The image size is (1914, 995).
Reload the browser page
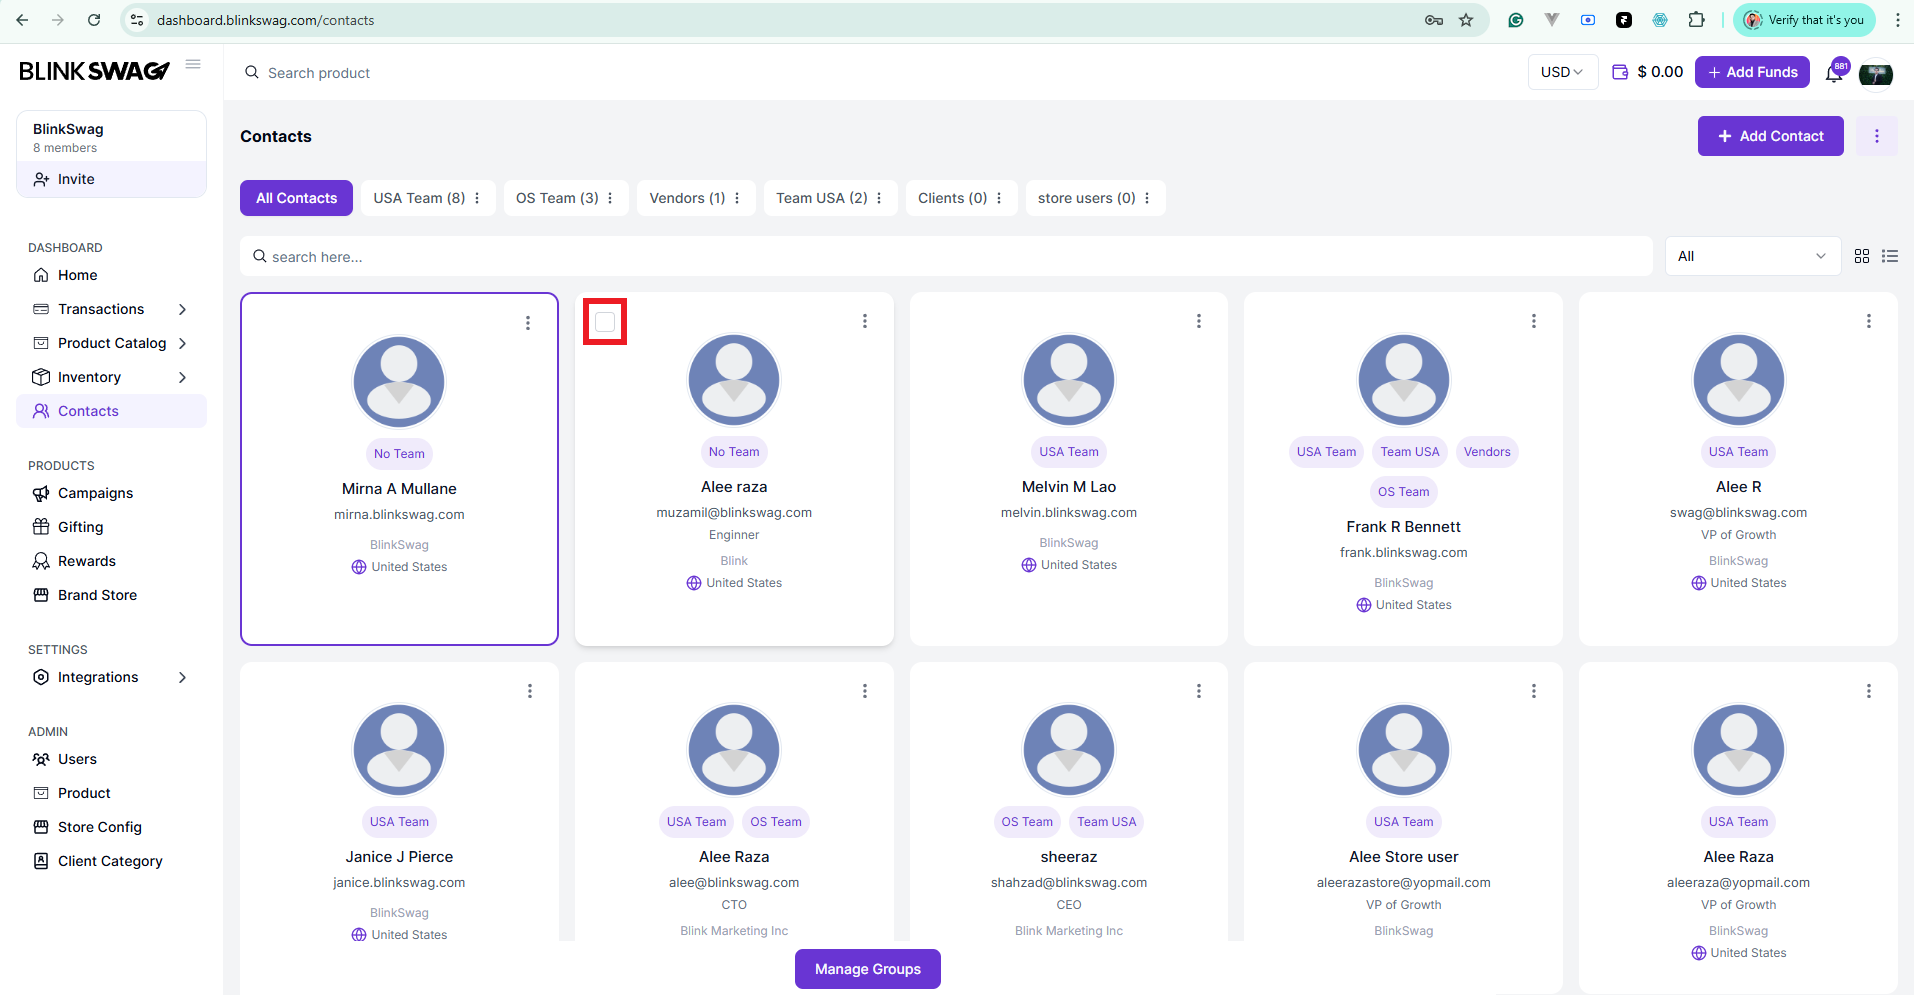tap(94, 20)
